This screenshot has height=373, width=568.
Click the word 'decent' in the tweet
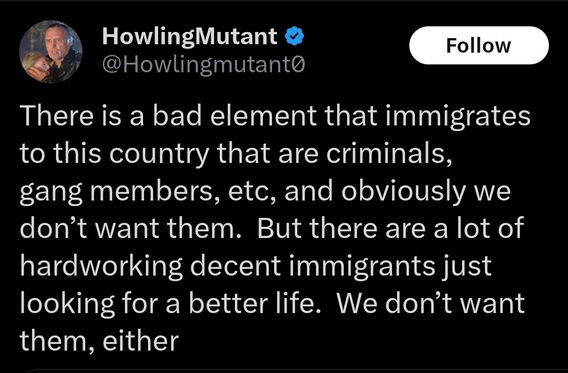235,266
